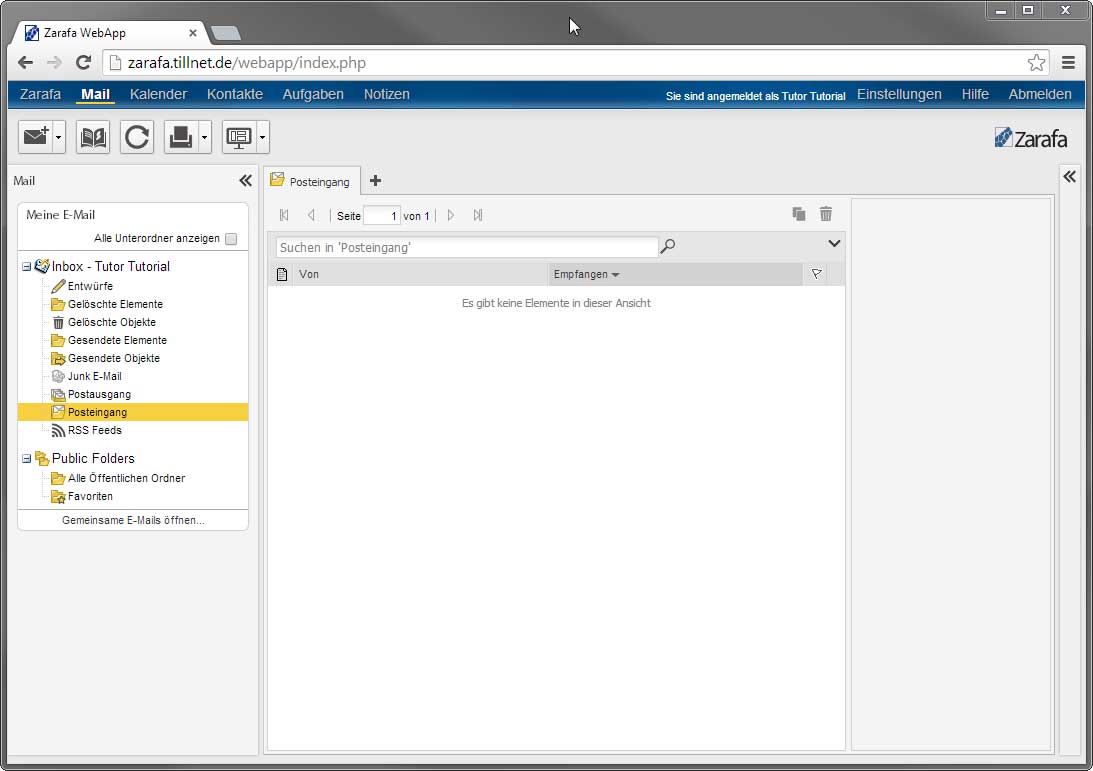Click the Zarafa logo
The width and height of the screenshot is (1093, 771).
click(x=1030, y=138)
